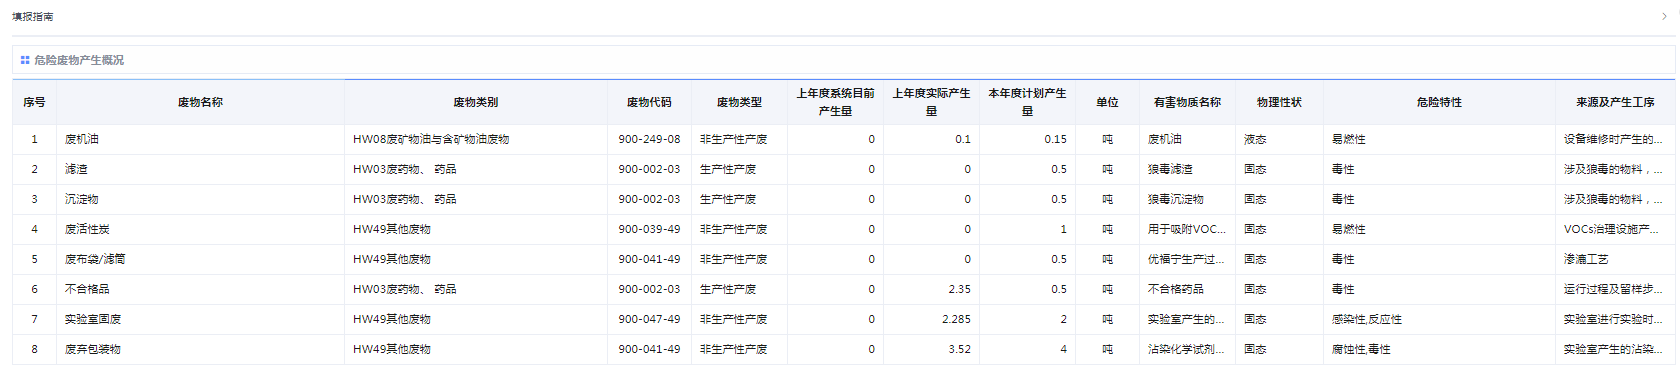1680x366 pixels.
Task: Click code 900-041-49 in the 废弃包装物 row
Action: click(649, 349)
